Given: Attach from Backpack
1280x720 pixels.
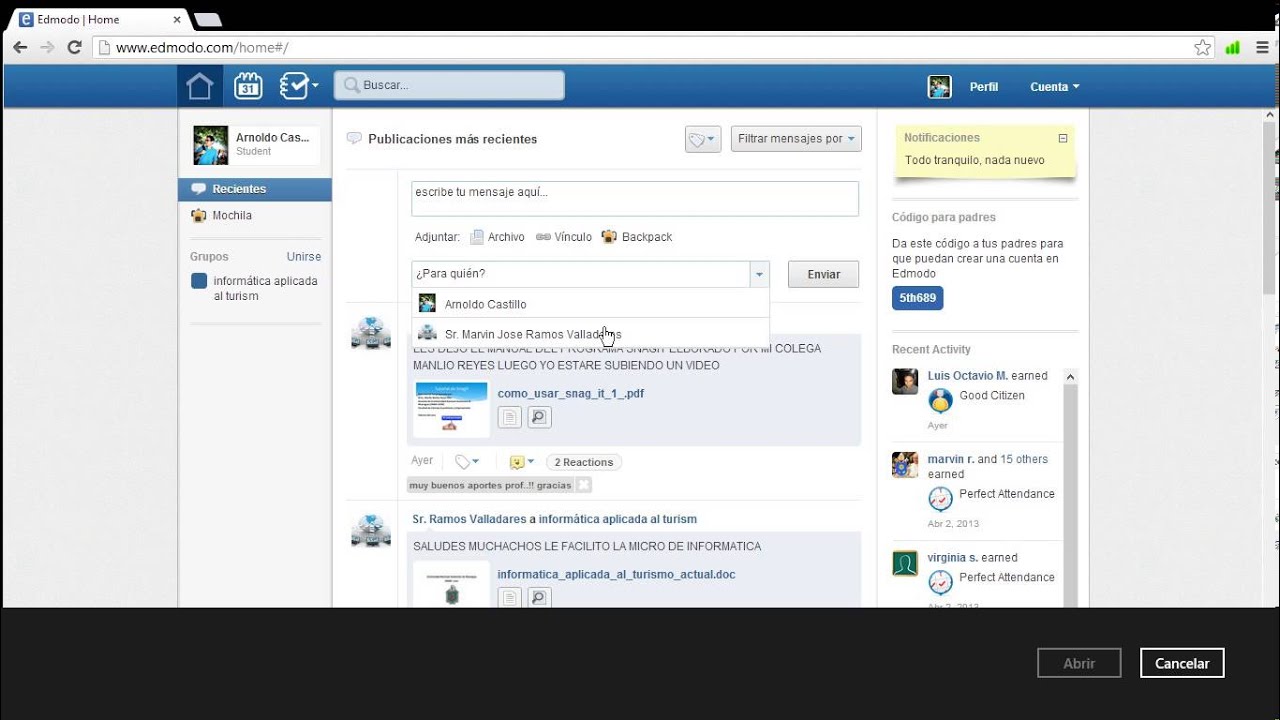Looking at the screenshot, I should (x=636, y=237).
